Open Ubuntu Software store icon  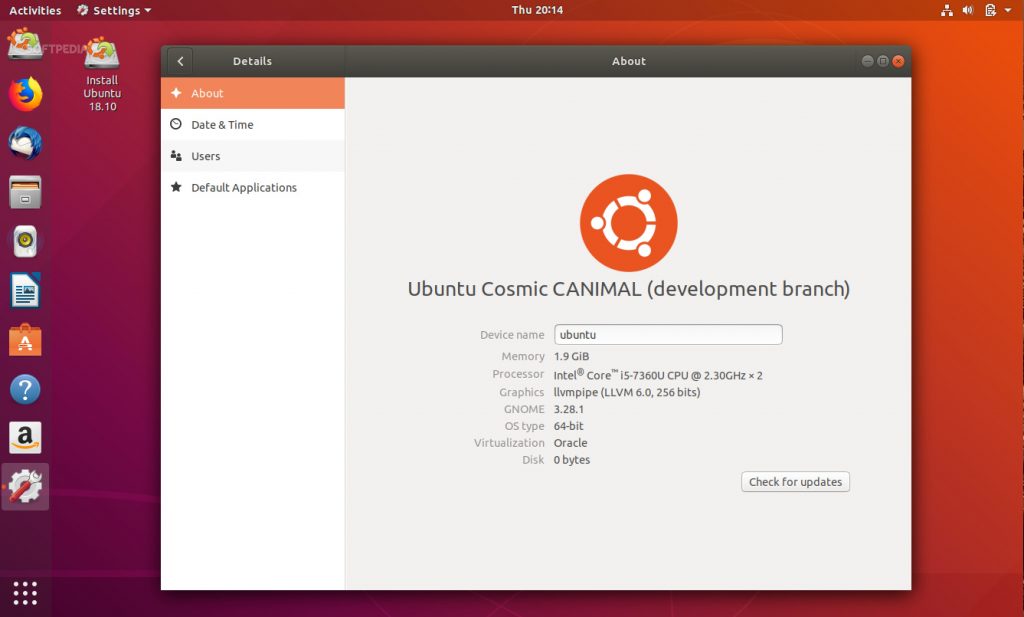pyautogui.click(x=26, y=340)
